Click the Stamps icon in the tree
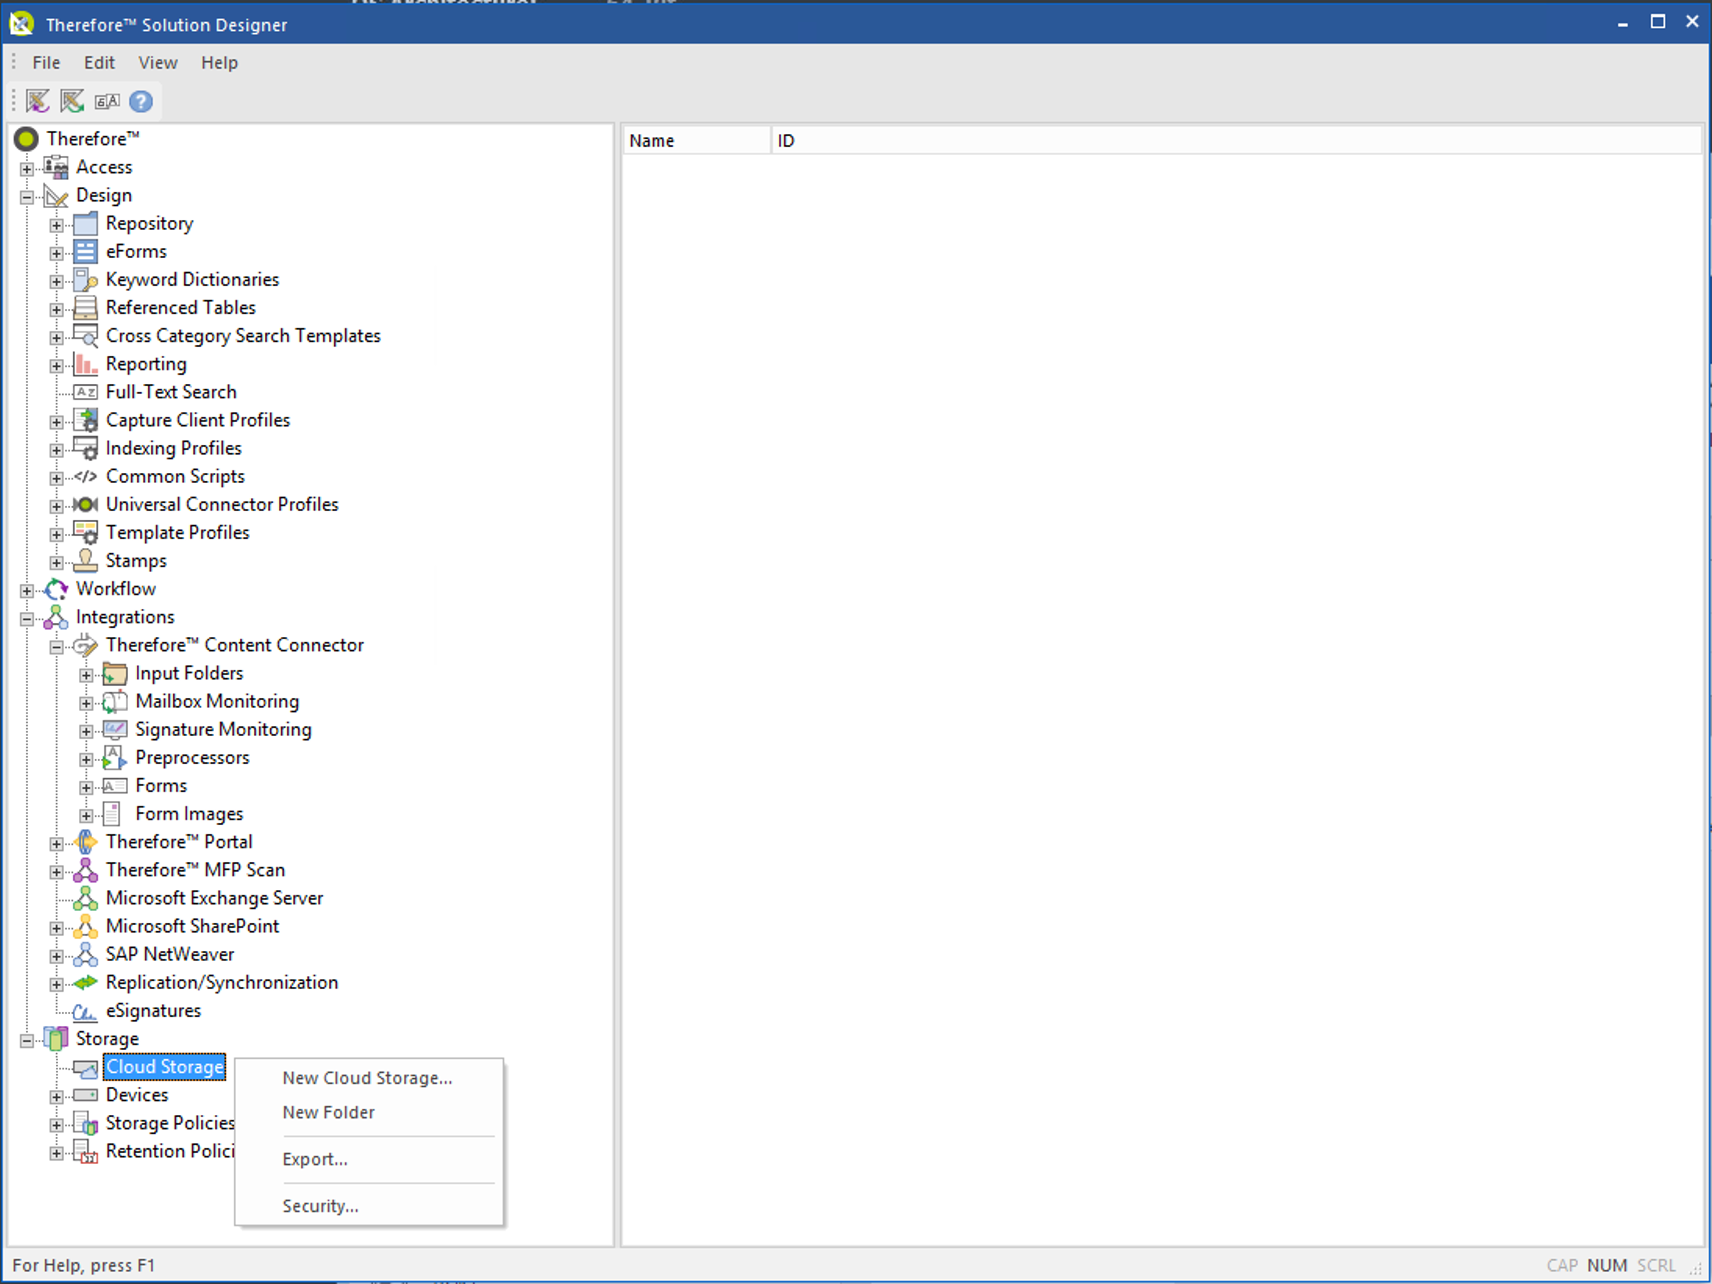This screenshot has height=1284, width=1712. (85, 560)
